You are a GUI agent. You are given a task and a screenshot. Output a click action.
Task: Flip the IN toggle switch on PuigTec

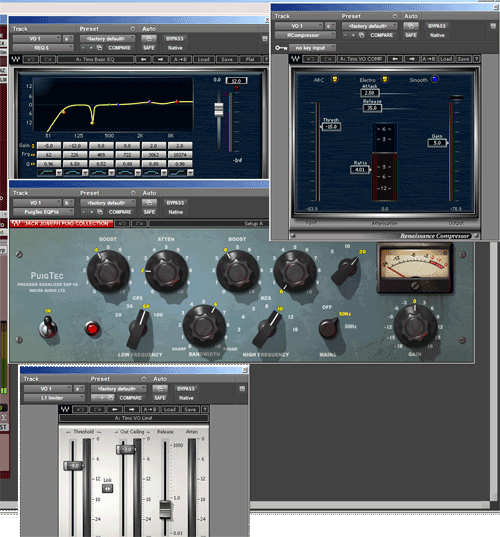coord(48,327)
